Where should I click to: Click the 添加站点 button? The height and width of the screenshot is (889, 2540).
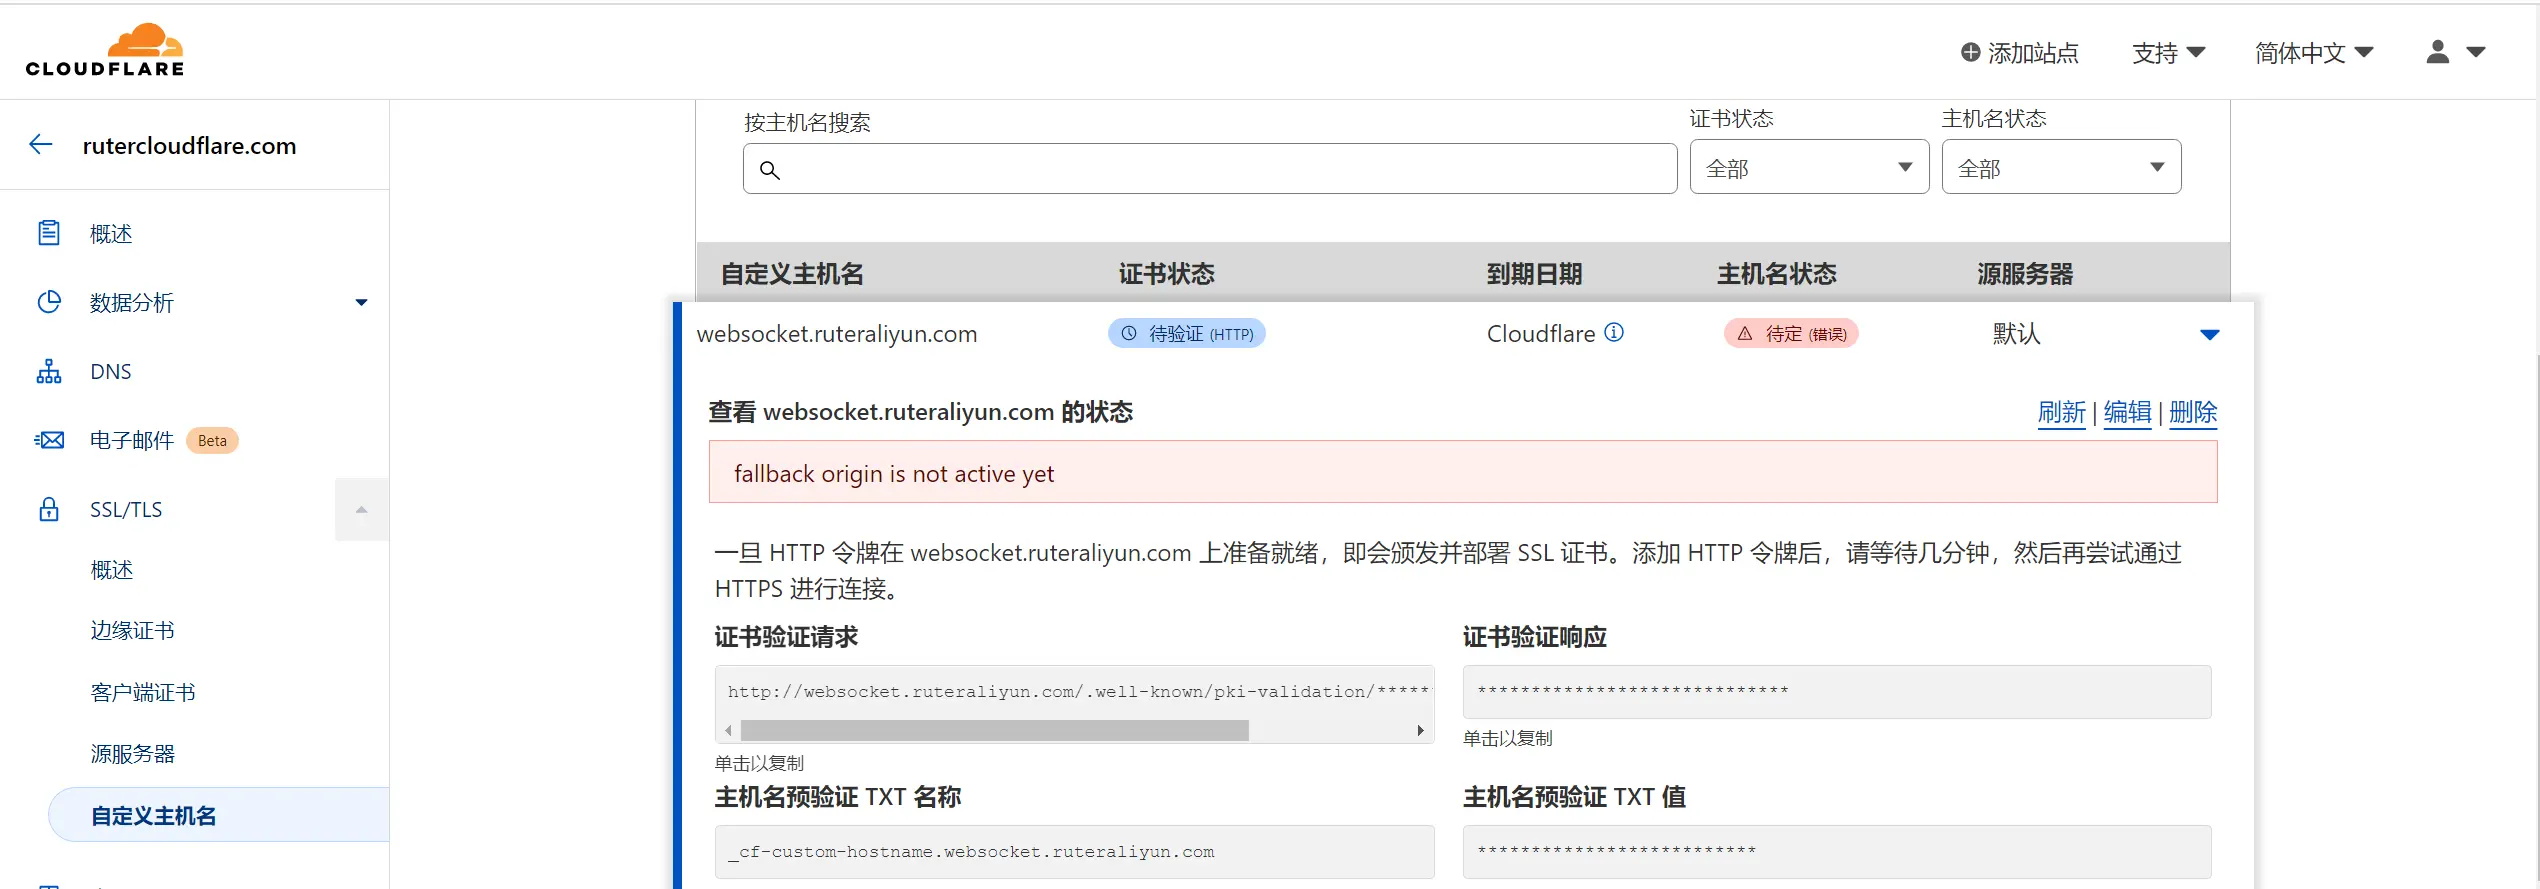[x=2020, y=53]
